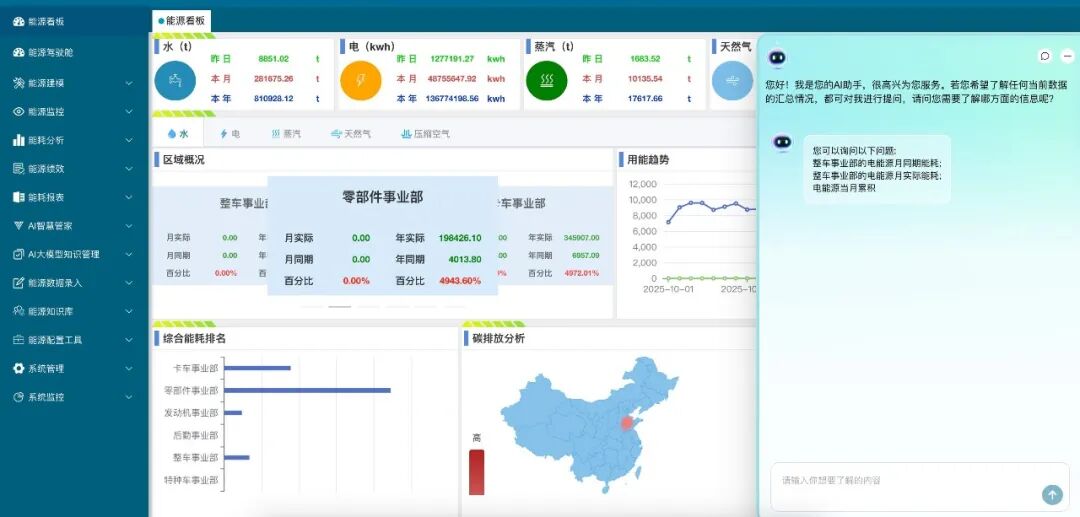Click the chat bubble icon in AI panel
This screenshot has width=1080, height=517.
[1045, 56]
